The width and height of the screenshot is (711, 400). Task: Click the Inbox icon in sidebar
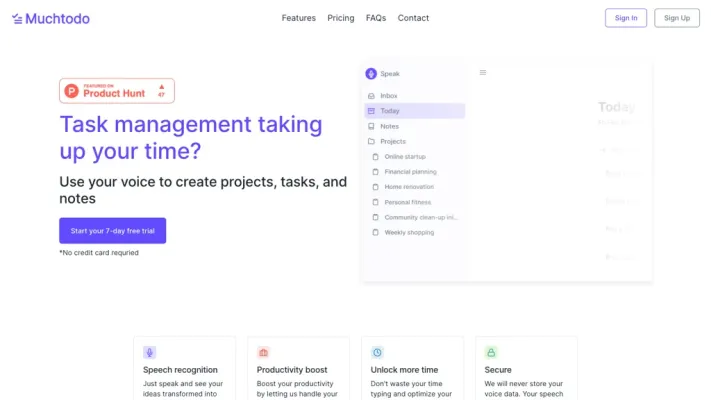(x=371, y=96)
